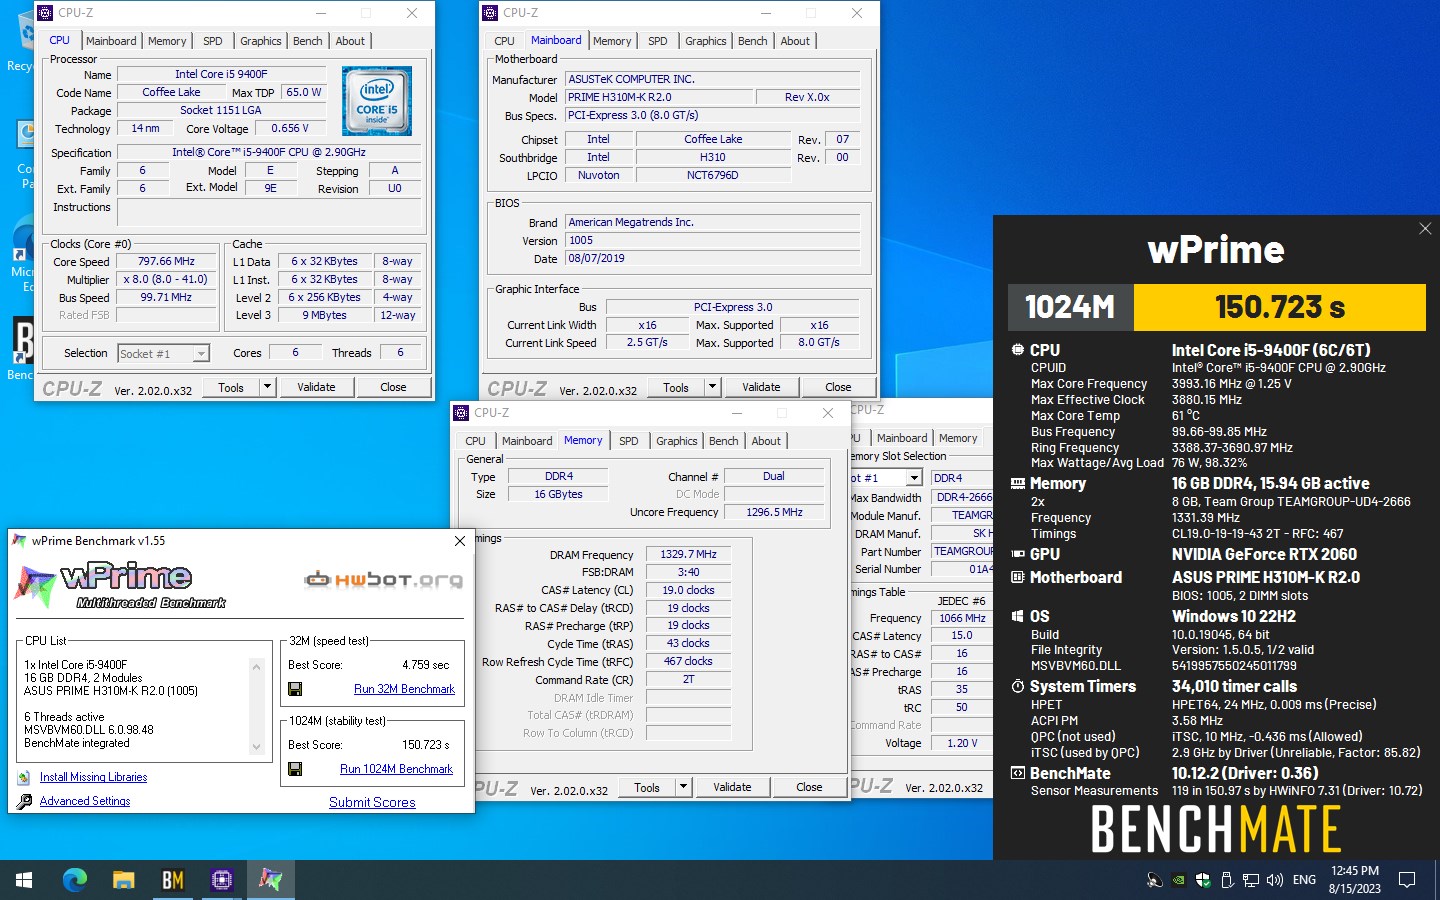Viewport: 1440px width, 900px height.
Task: Click Validate in CPU window
Action: click(x=316, y=387)
